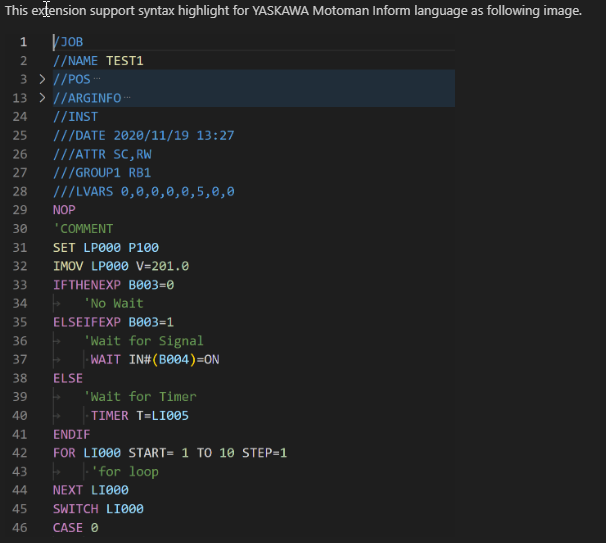The height and width of the screenshot is (543, 606).
Task: Click line number 42 in the gutter
Action: (20, 453)
